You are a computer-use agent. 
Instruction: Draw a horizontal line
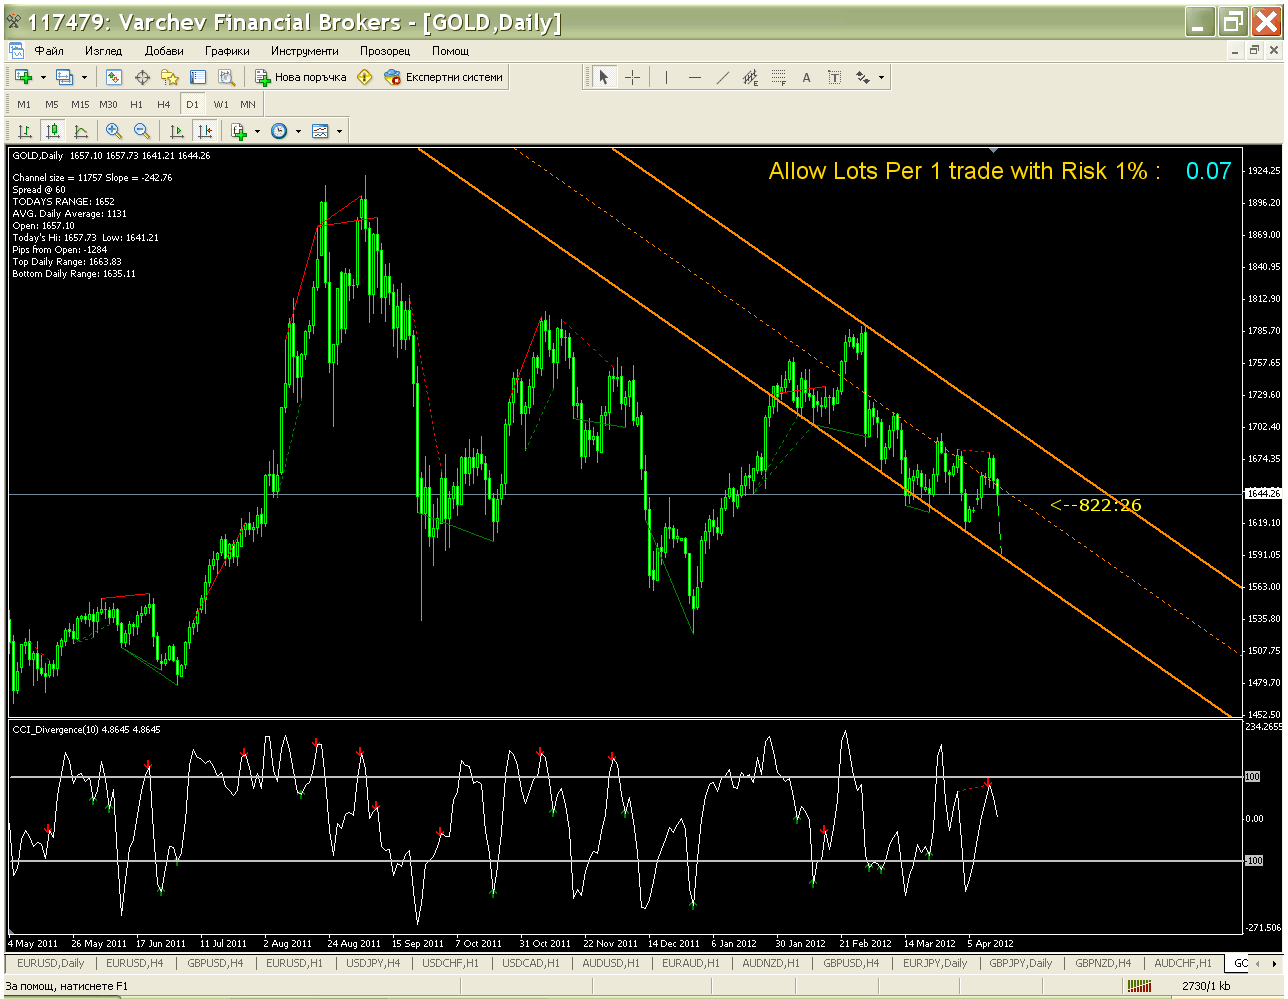695,77
